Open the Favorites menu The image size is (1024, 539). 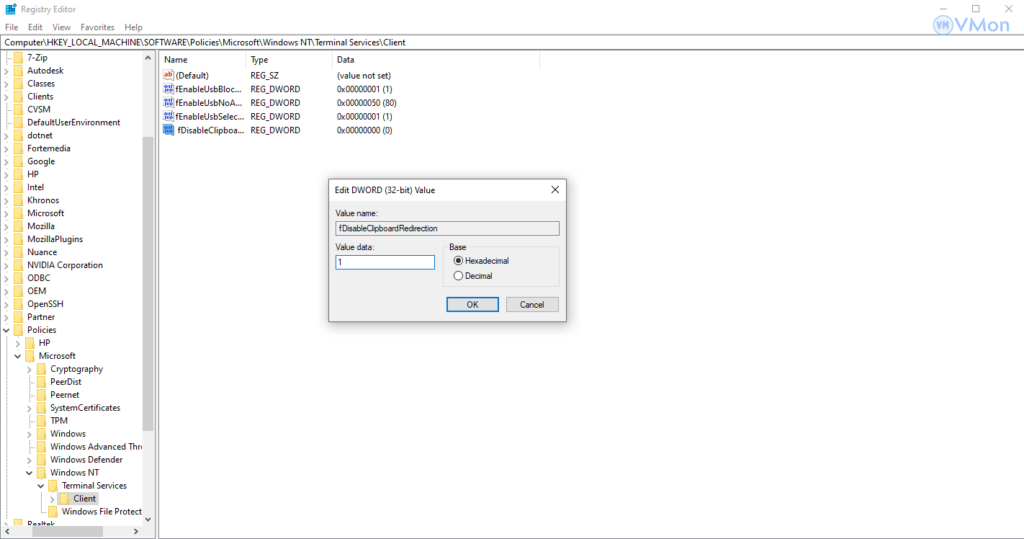(x=97, y=27)
